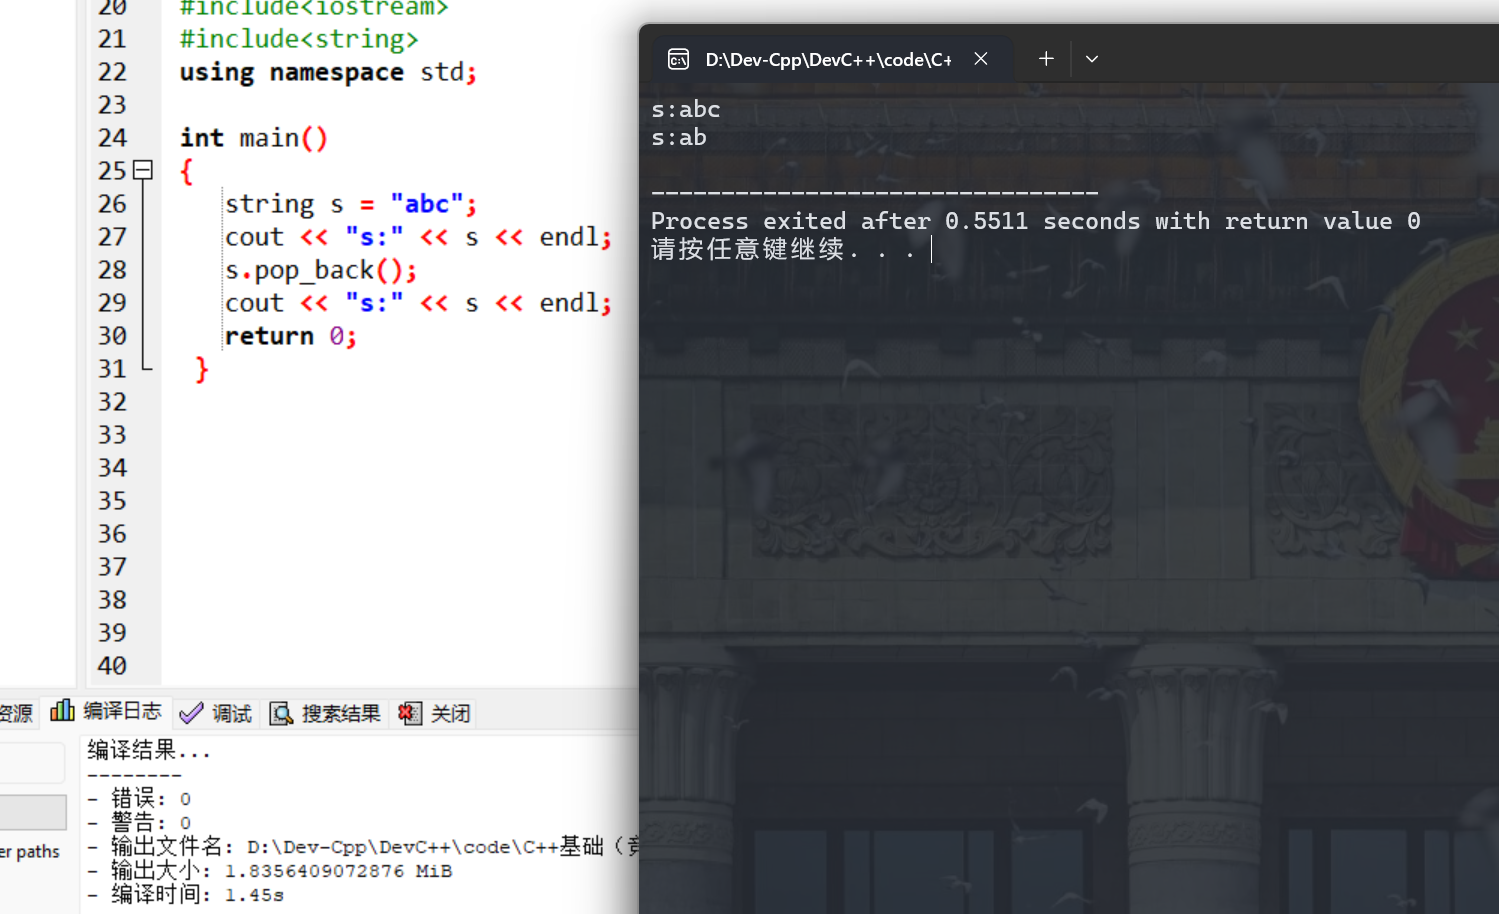This screenshot has width=1499, height=914.
Task: Click line number 40 in gutter
Action: coord(112,666)
